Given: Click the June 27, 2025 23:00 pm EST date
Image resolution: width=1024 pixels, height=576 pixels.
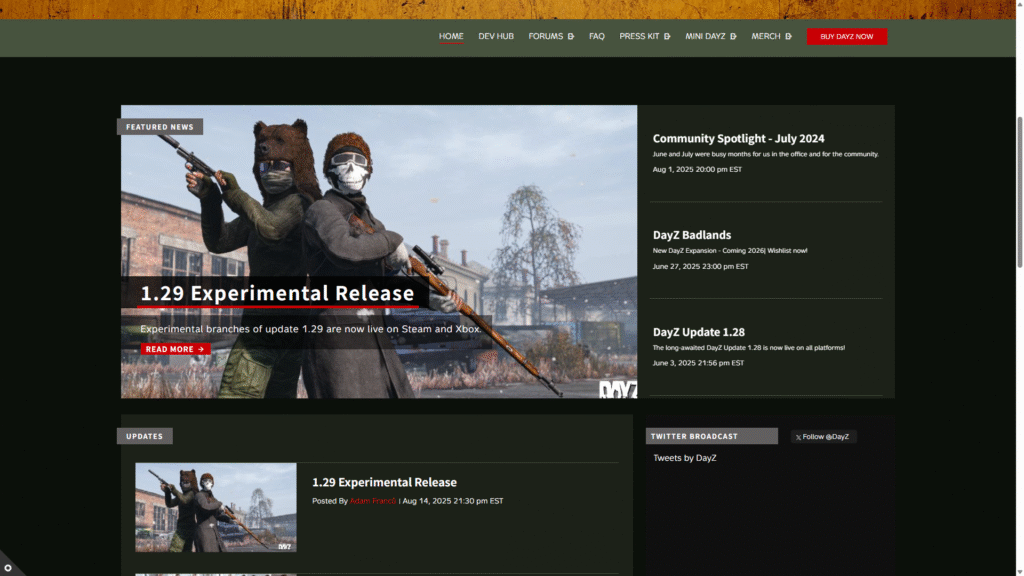Looking at the screenshot, I should click(700, 266).
